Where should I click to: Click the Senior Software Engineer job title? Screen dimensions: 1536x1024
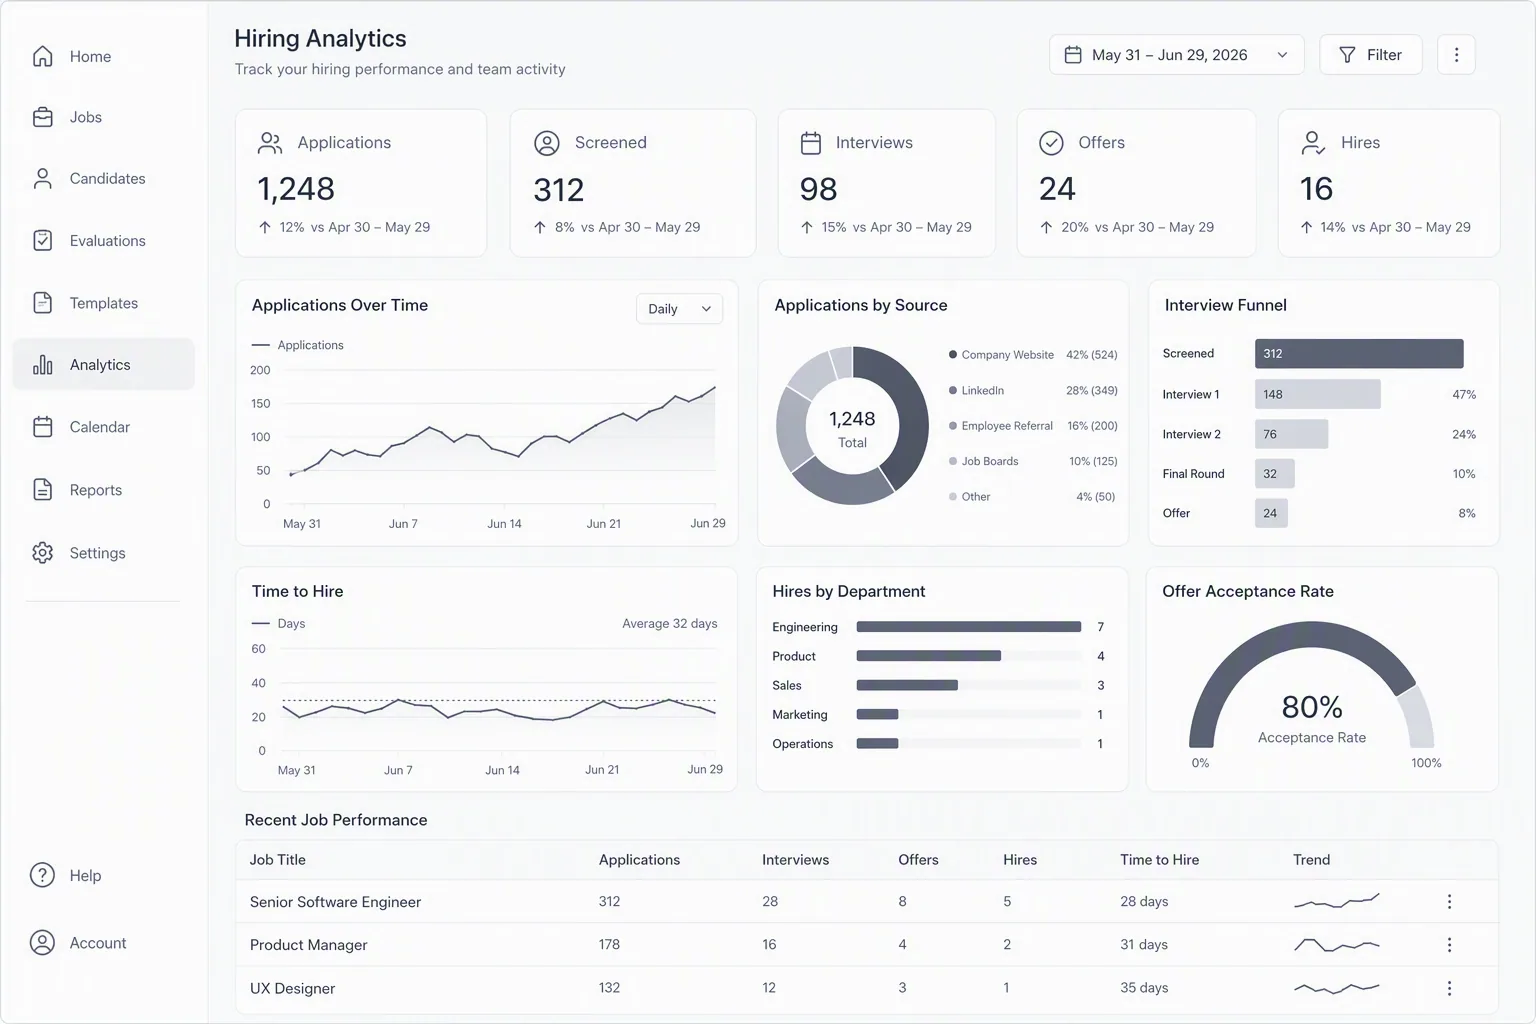335,902
